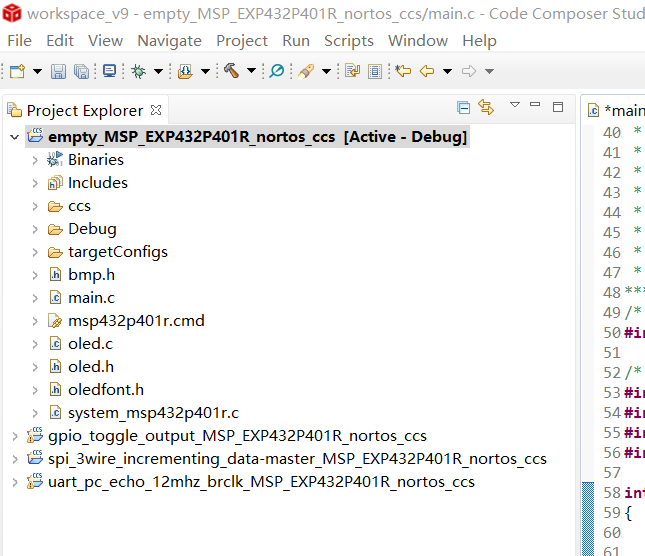Click the Flash load toolbar icon

(x=185, y=71)
